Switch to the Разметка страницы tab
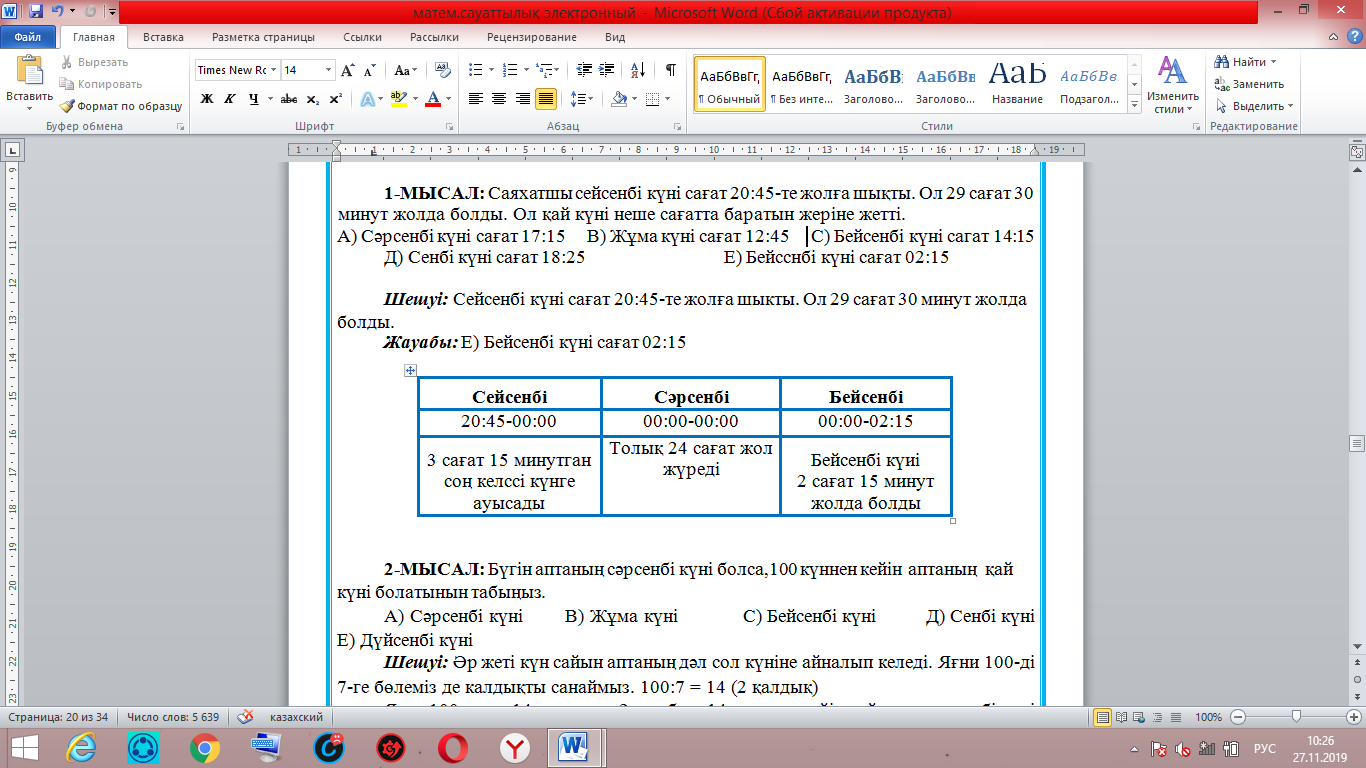Screen dimensions: 1366x768 tap(263, 37)
